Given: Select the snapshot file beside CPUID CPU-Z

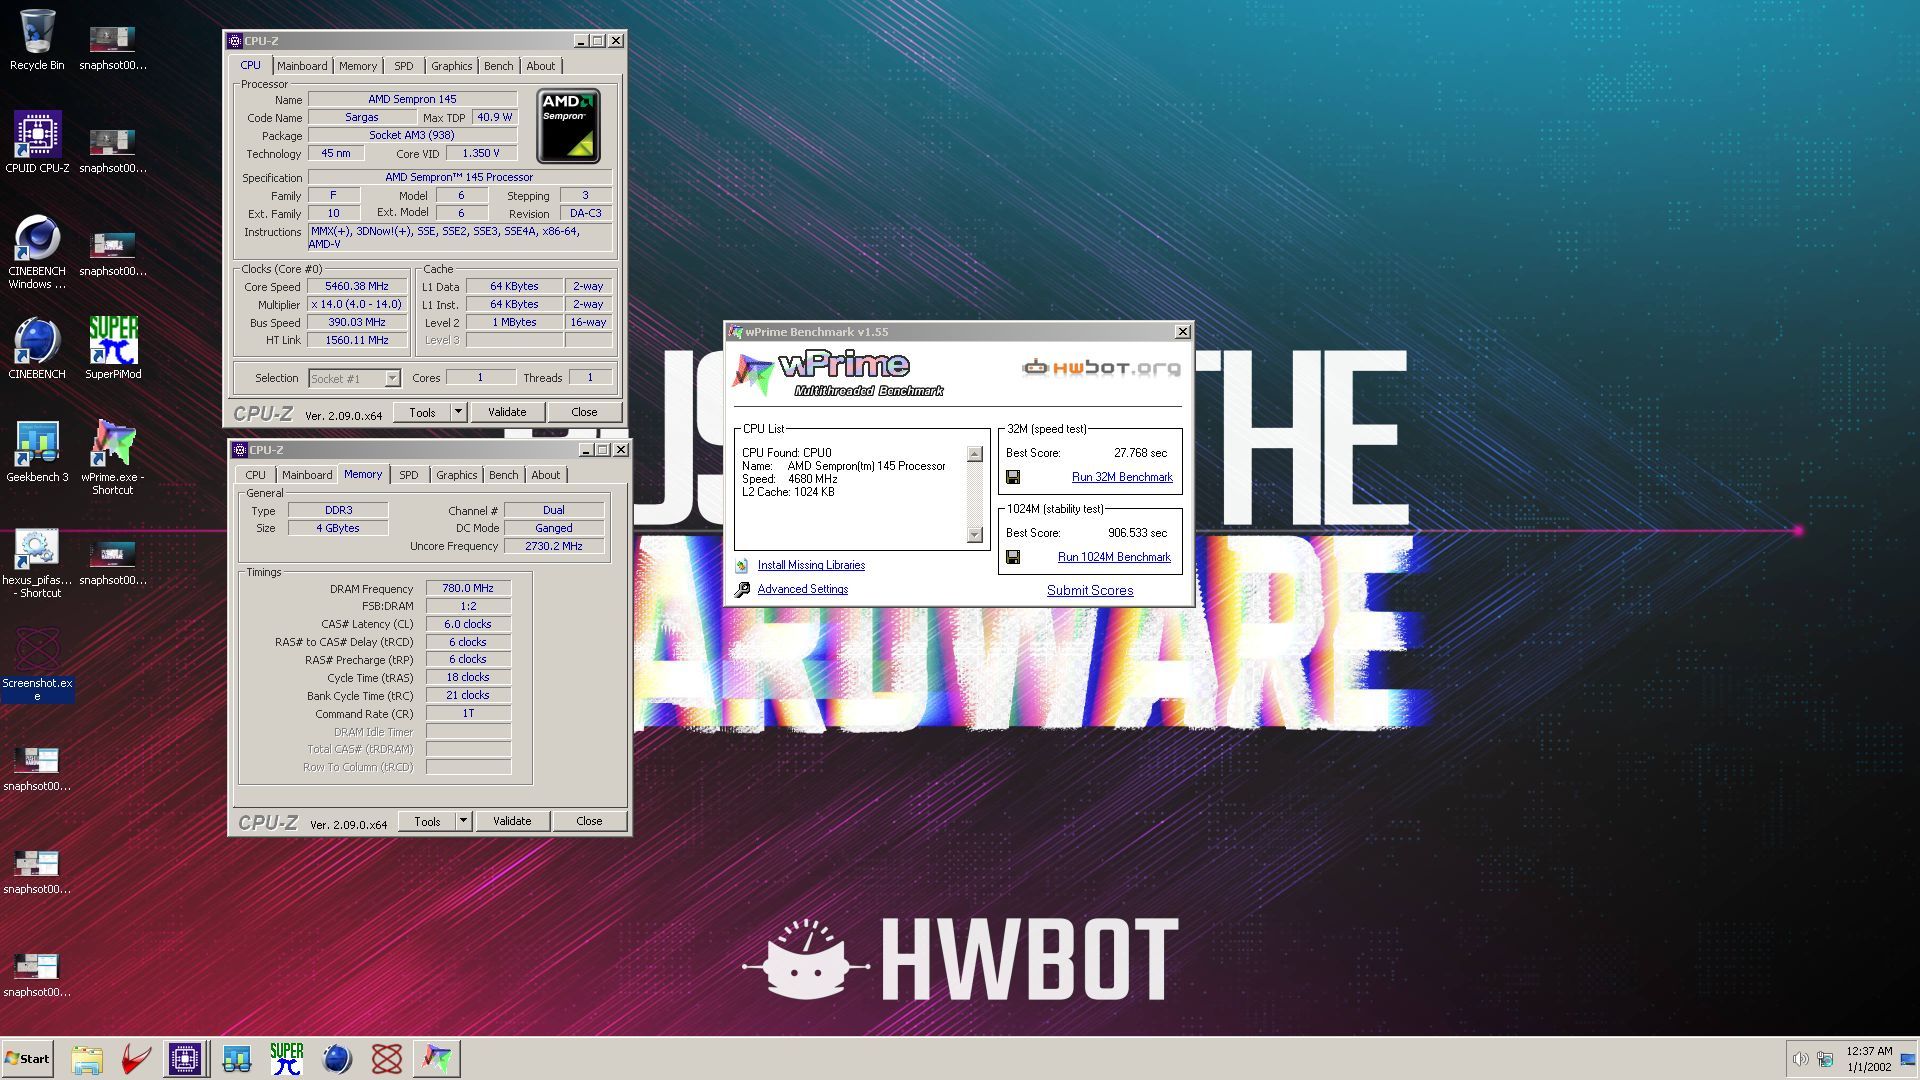Looking at the screenshot, I should 113,151.
